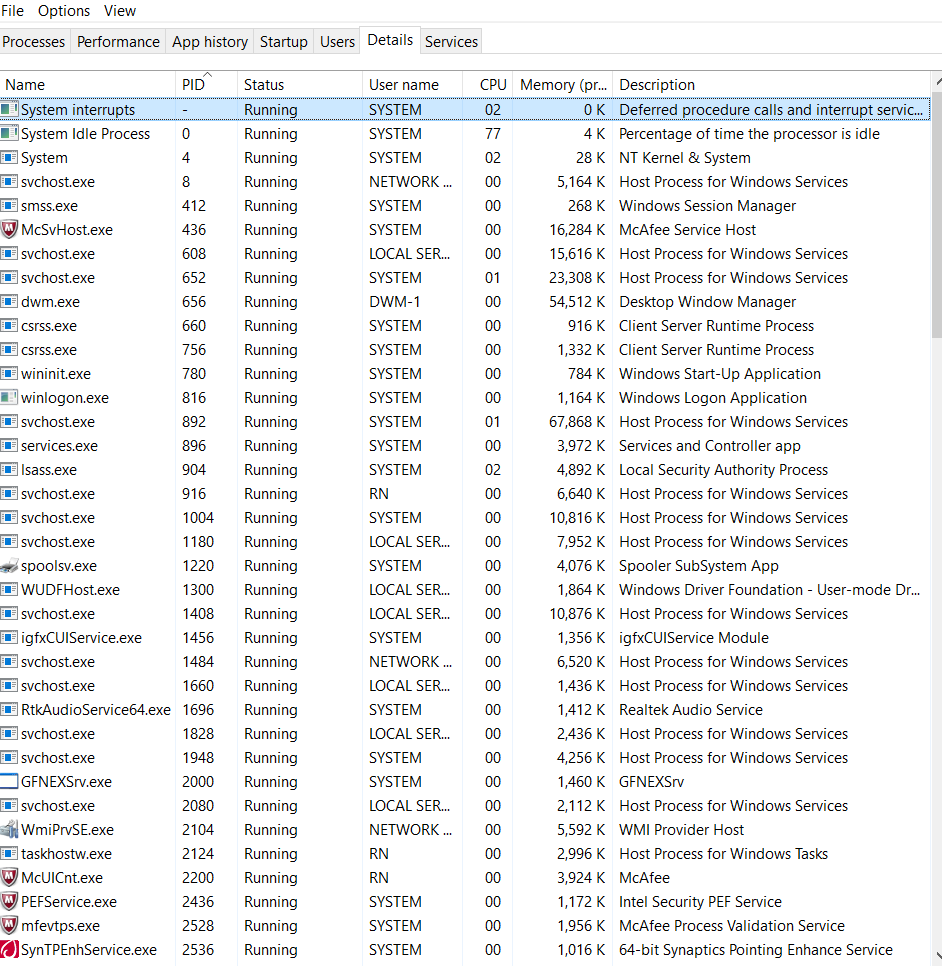This screenshot has width=942, height=966.
Task: Click the PID value 2000
Action: point(198,782)
